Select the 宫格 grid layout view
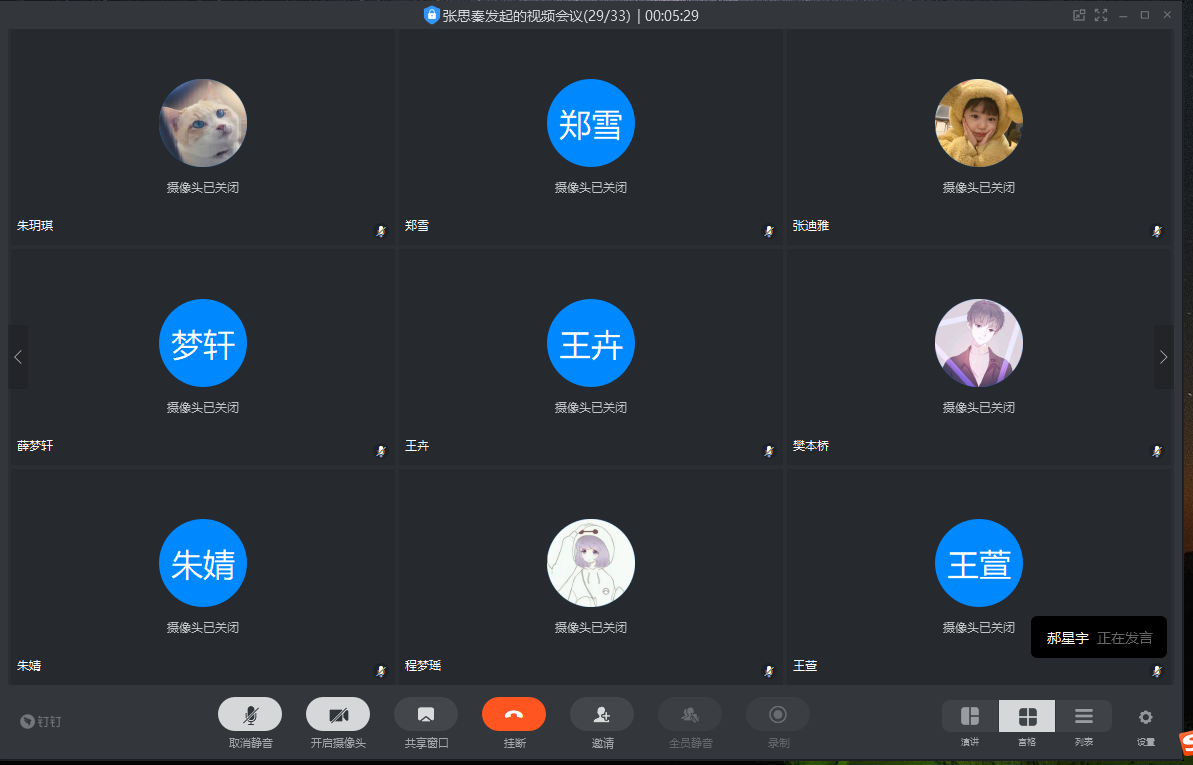This screenshot has width=1193, height=765. click(x=1027, y=716)
